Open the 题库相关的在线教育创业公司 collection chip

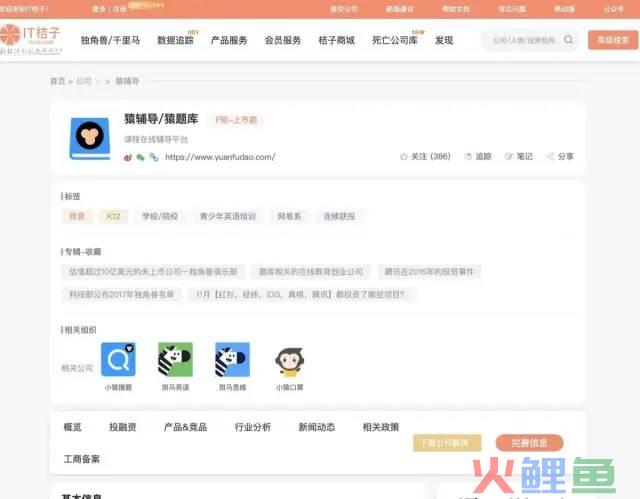coord(311,272)
